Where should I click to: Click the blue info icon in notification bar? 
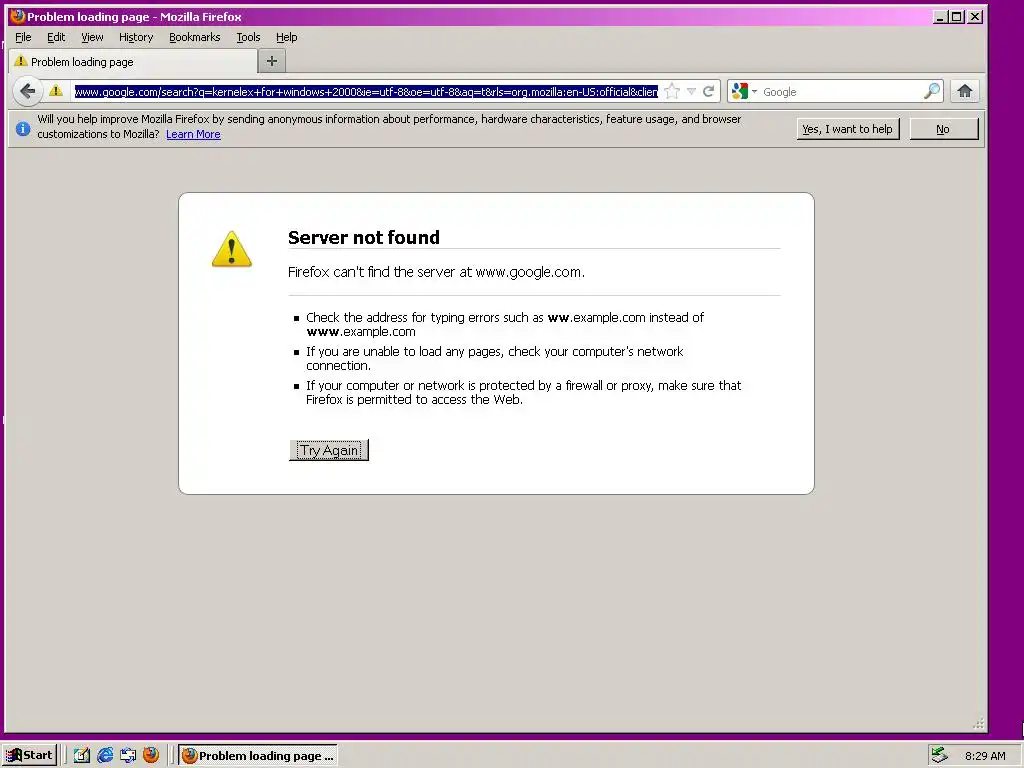click(22, 129)
